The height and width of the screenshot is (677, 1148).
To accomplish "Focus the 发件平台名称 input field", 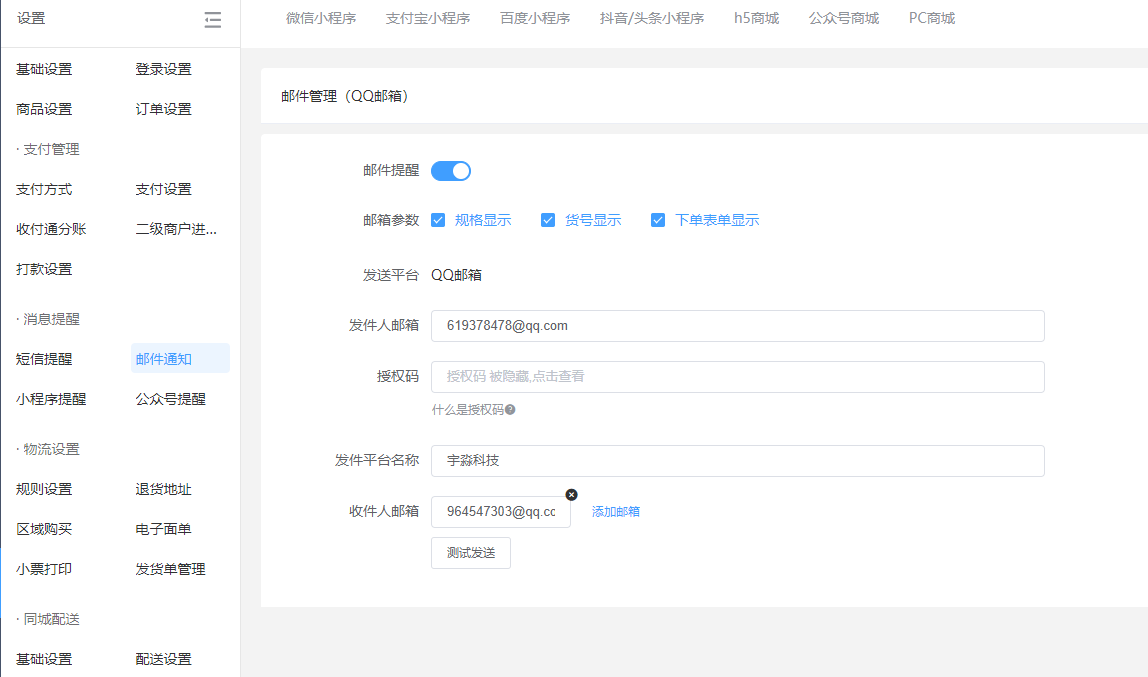I will pos(737,461).
